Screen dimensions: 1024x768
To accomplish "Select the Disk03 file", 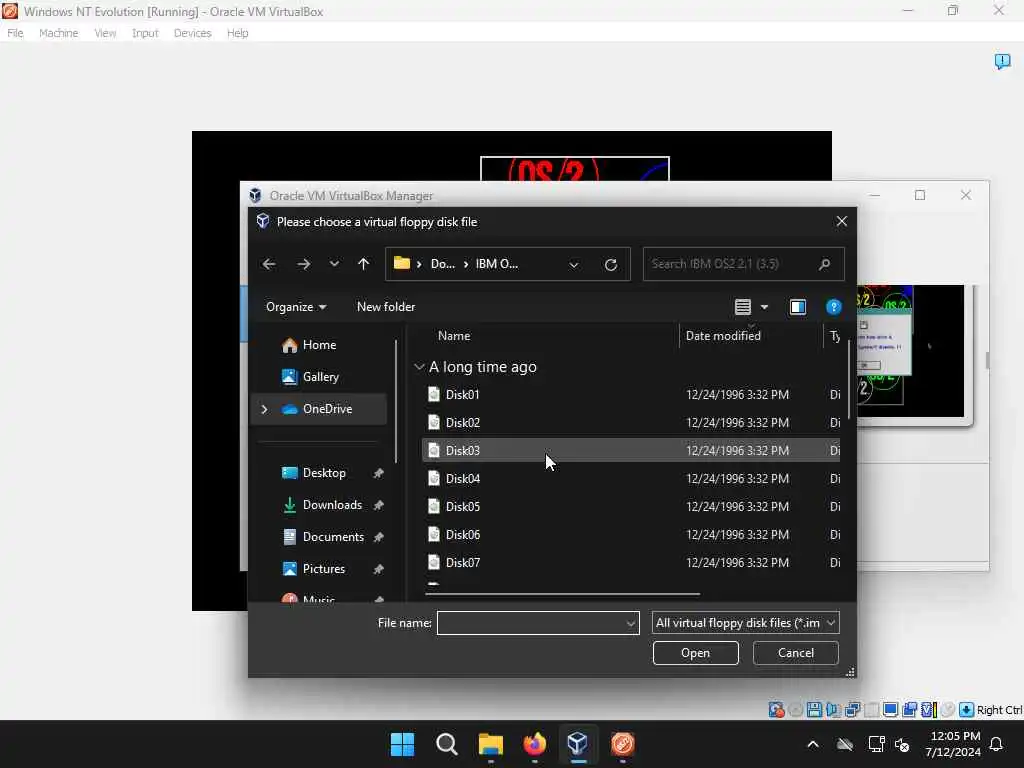I will [x=631, y=451].
